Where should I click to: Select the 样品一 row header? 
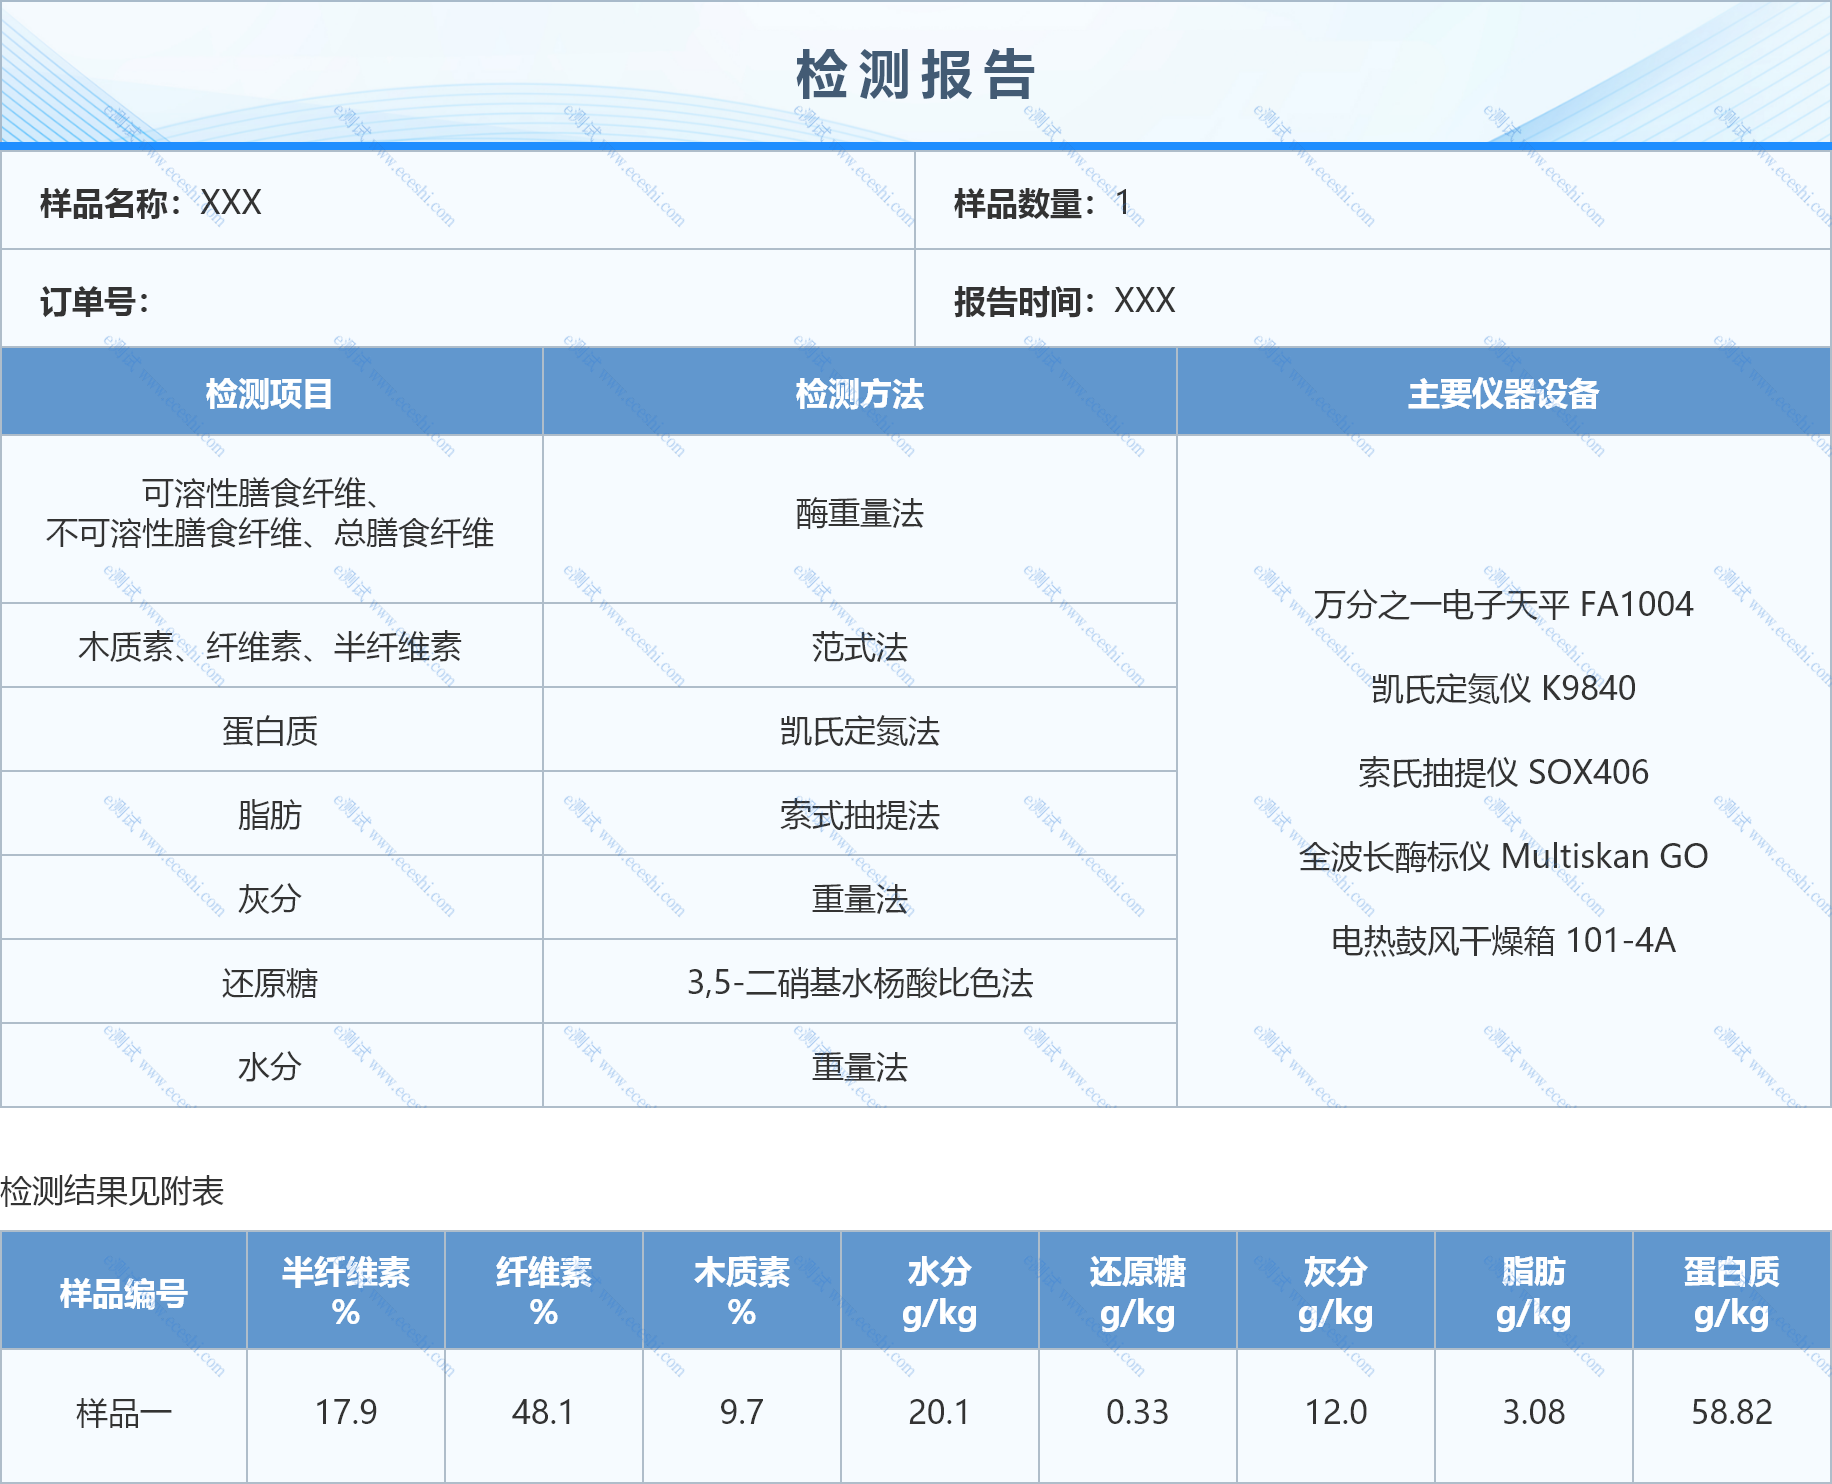click(122, 1412)
